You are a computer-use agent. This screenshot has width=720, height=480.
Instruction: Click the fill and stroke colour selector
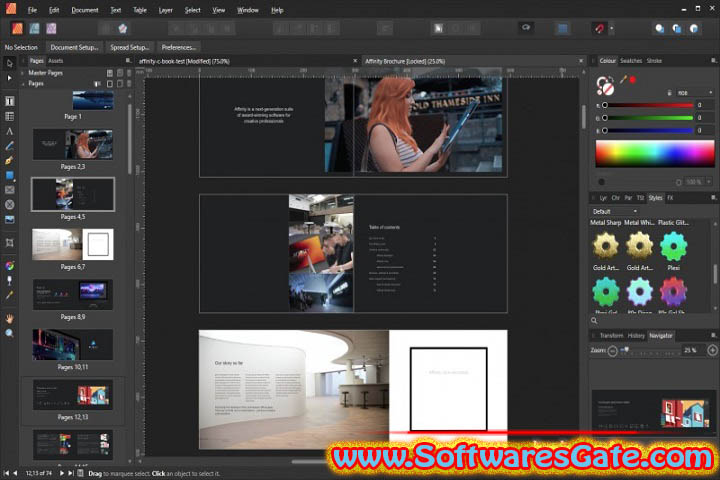click(x=603, y=84)
